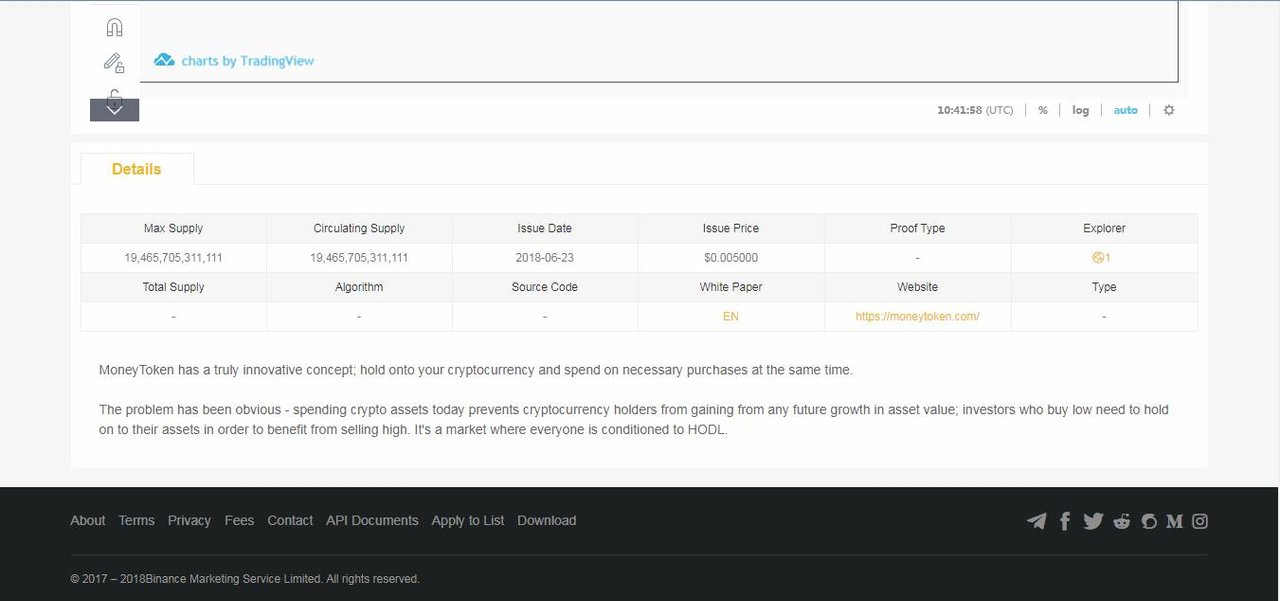The image size is (1280, 601).
Task: Open the Steemit social icon
Action: click(x=1149, y=521)
